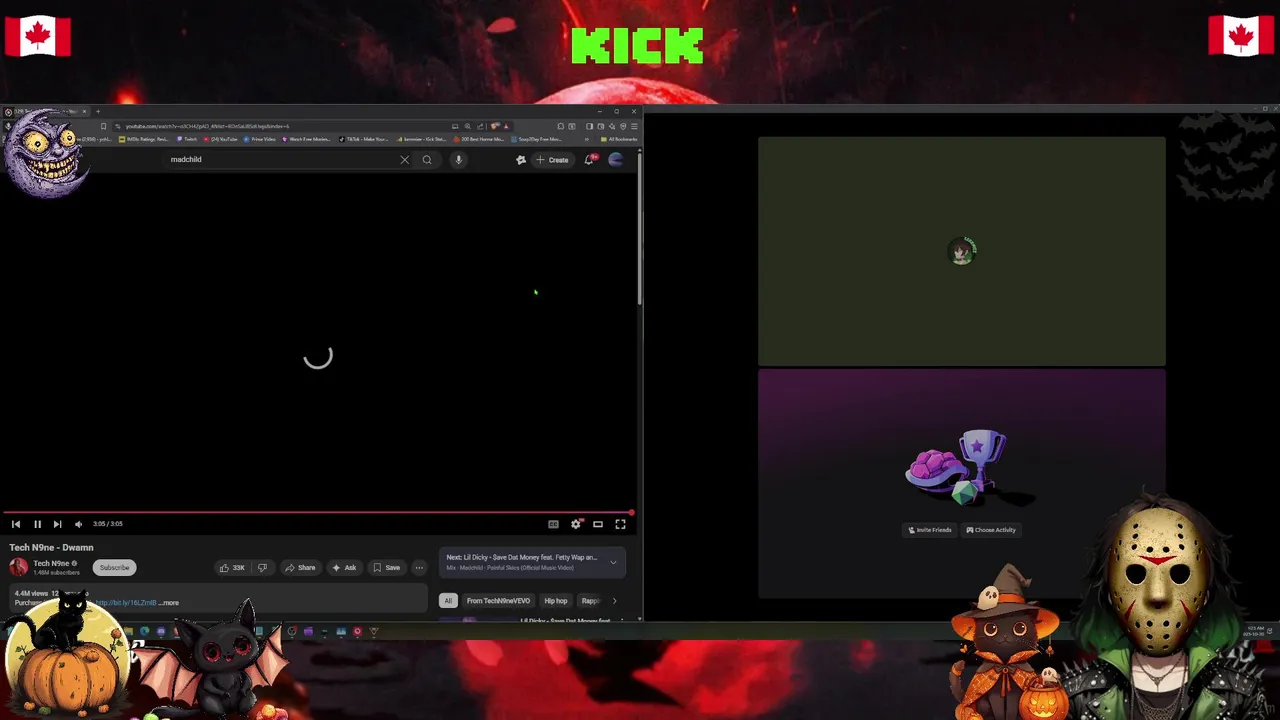Open the Ask AI button

coord(344,568)
